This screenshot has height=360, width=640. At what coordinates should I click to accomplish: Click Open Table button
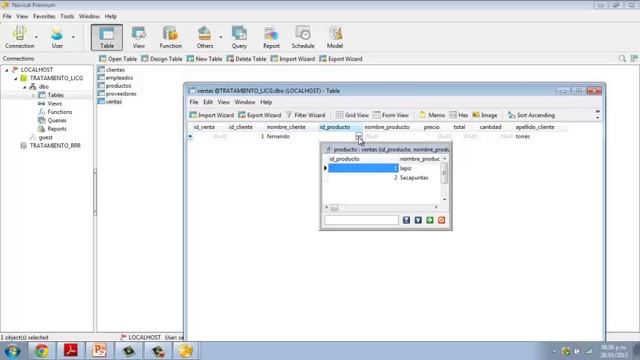click(118, 59)
